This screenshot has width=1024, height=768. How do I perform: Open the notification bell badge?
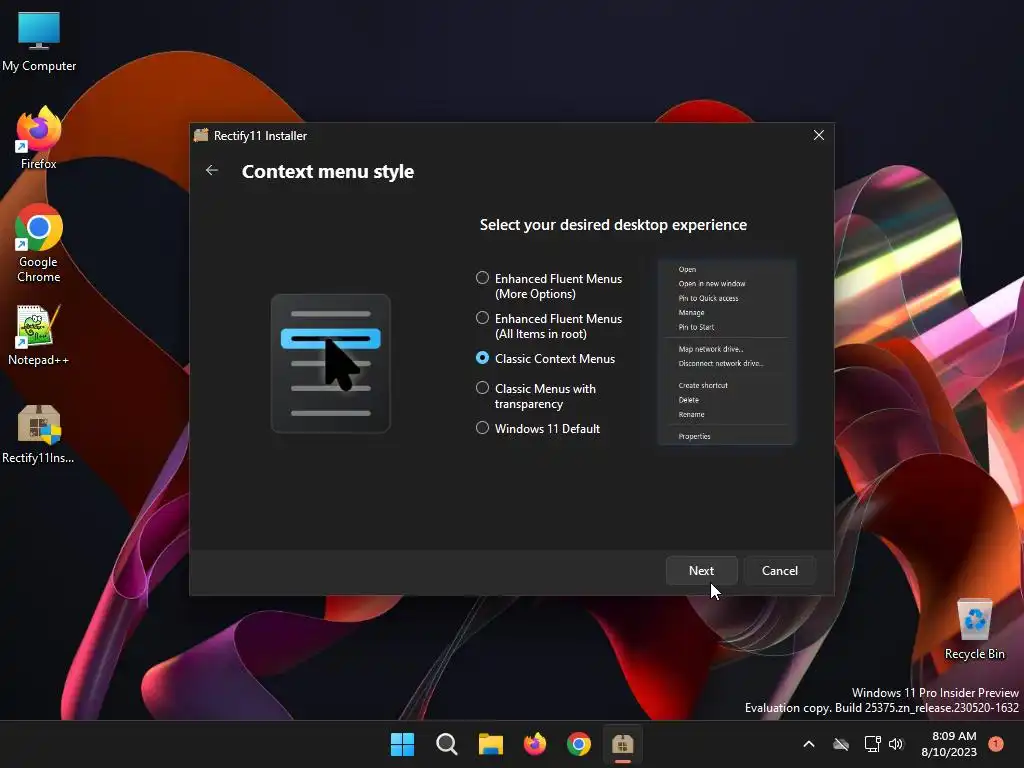pyautogui.click(x=996, y=744)
